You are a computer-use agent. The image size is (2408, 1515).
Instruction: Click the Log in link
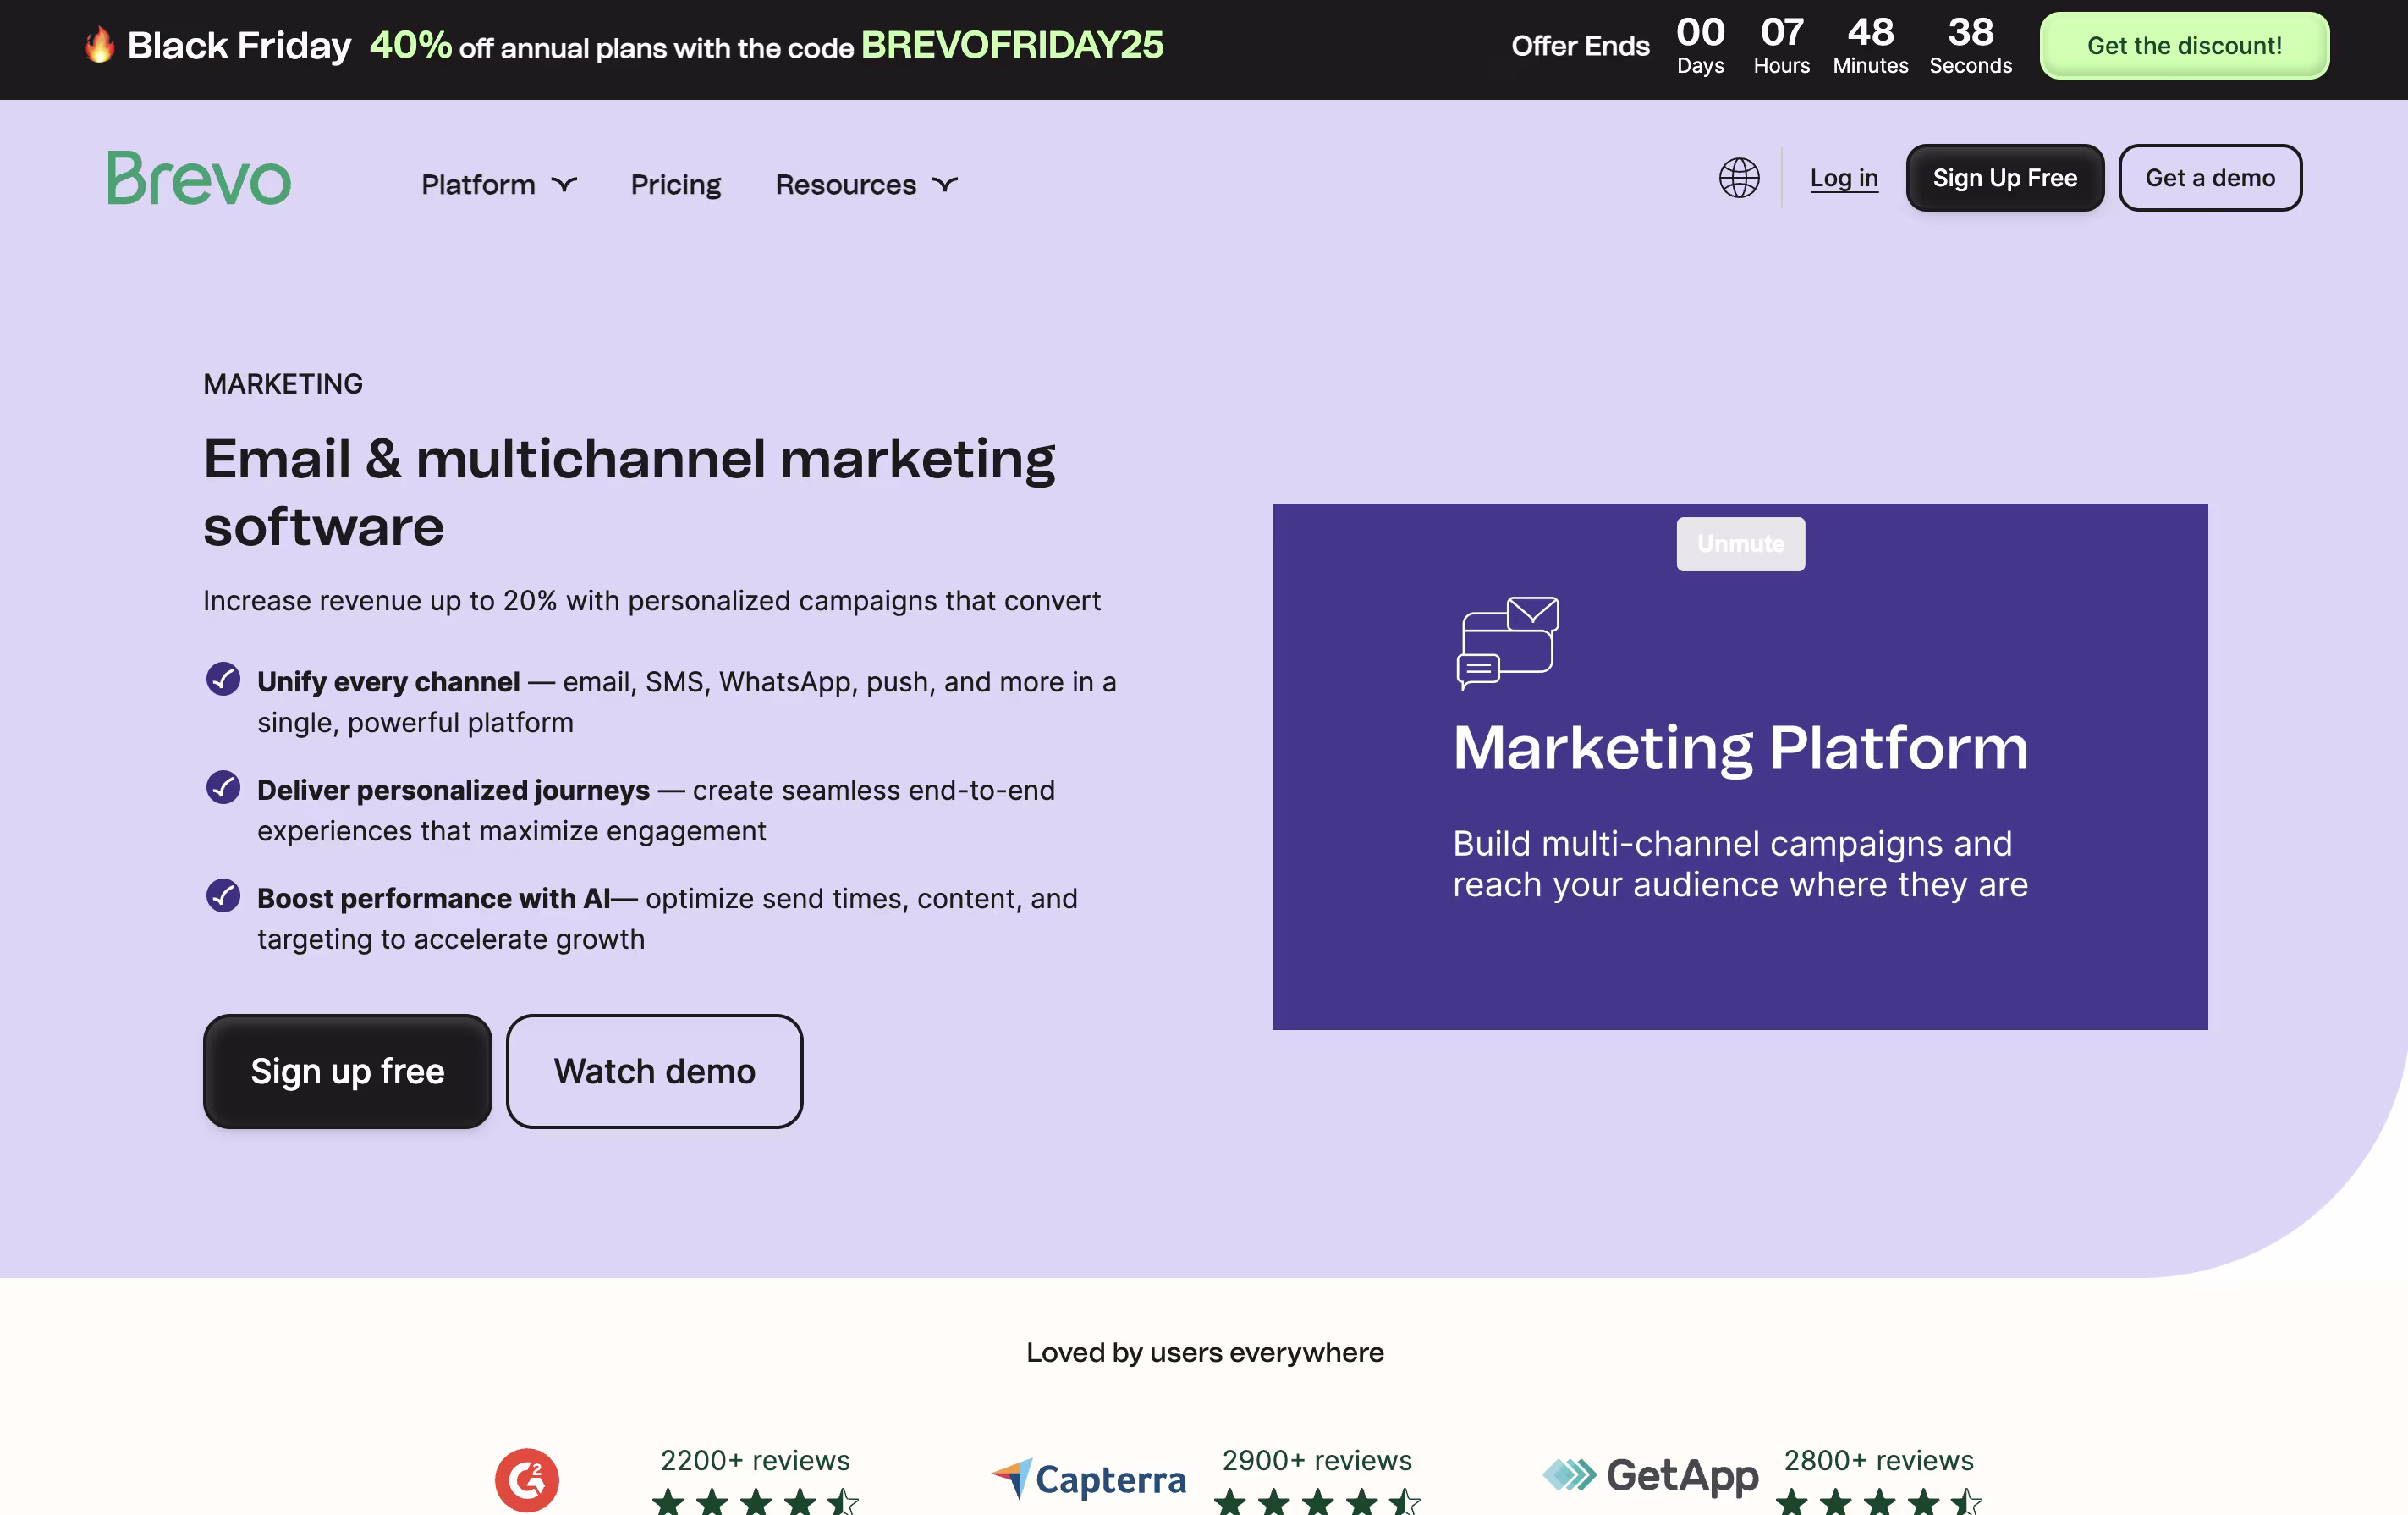(x=1843, y=178)
